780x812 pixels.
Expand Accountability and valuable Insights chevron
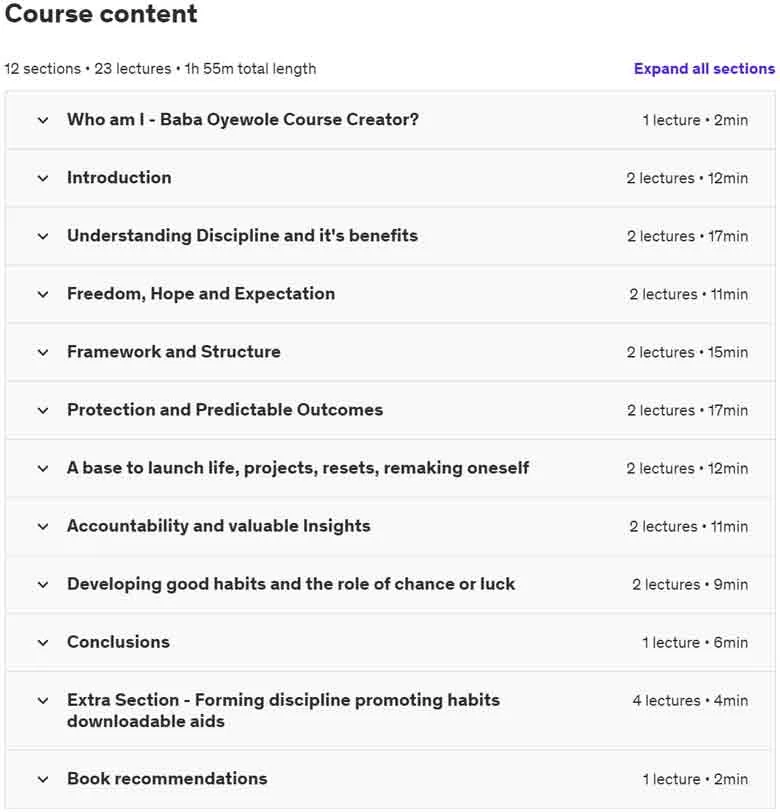coord(43,527)
